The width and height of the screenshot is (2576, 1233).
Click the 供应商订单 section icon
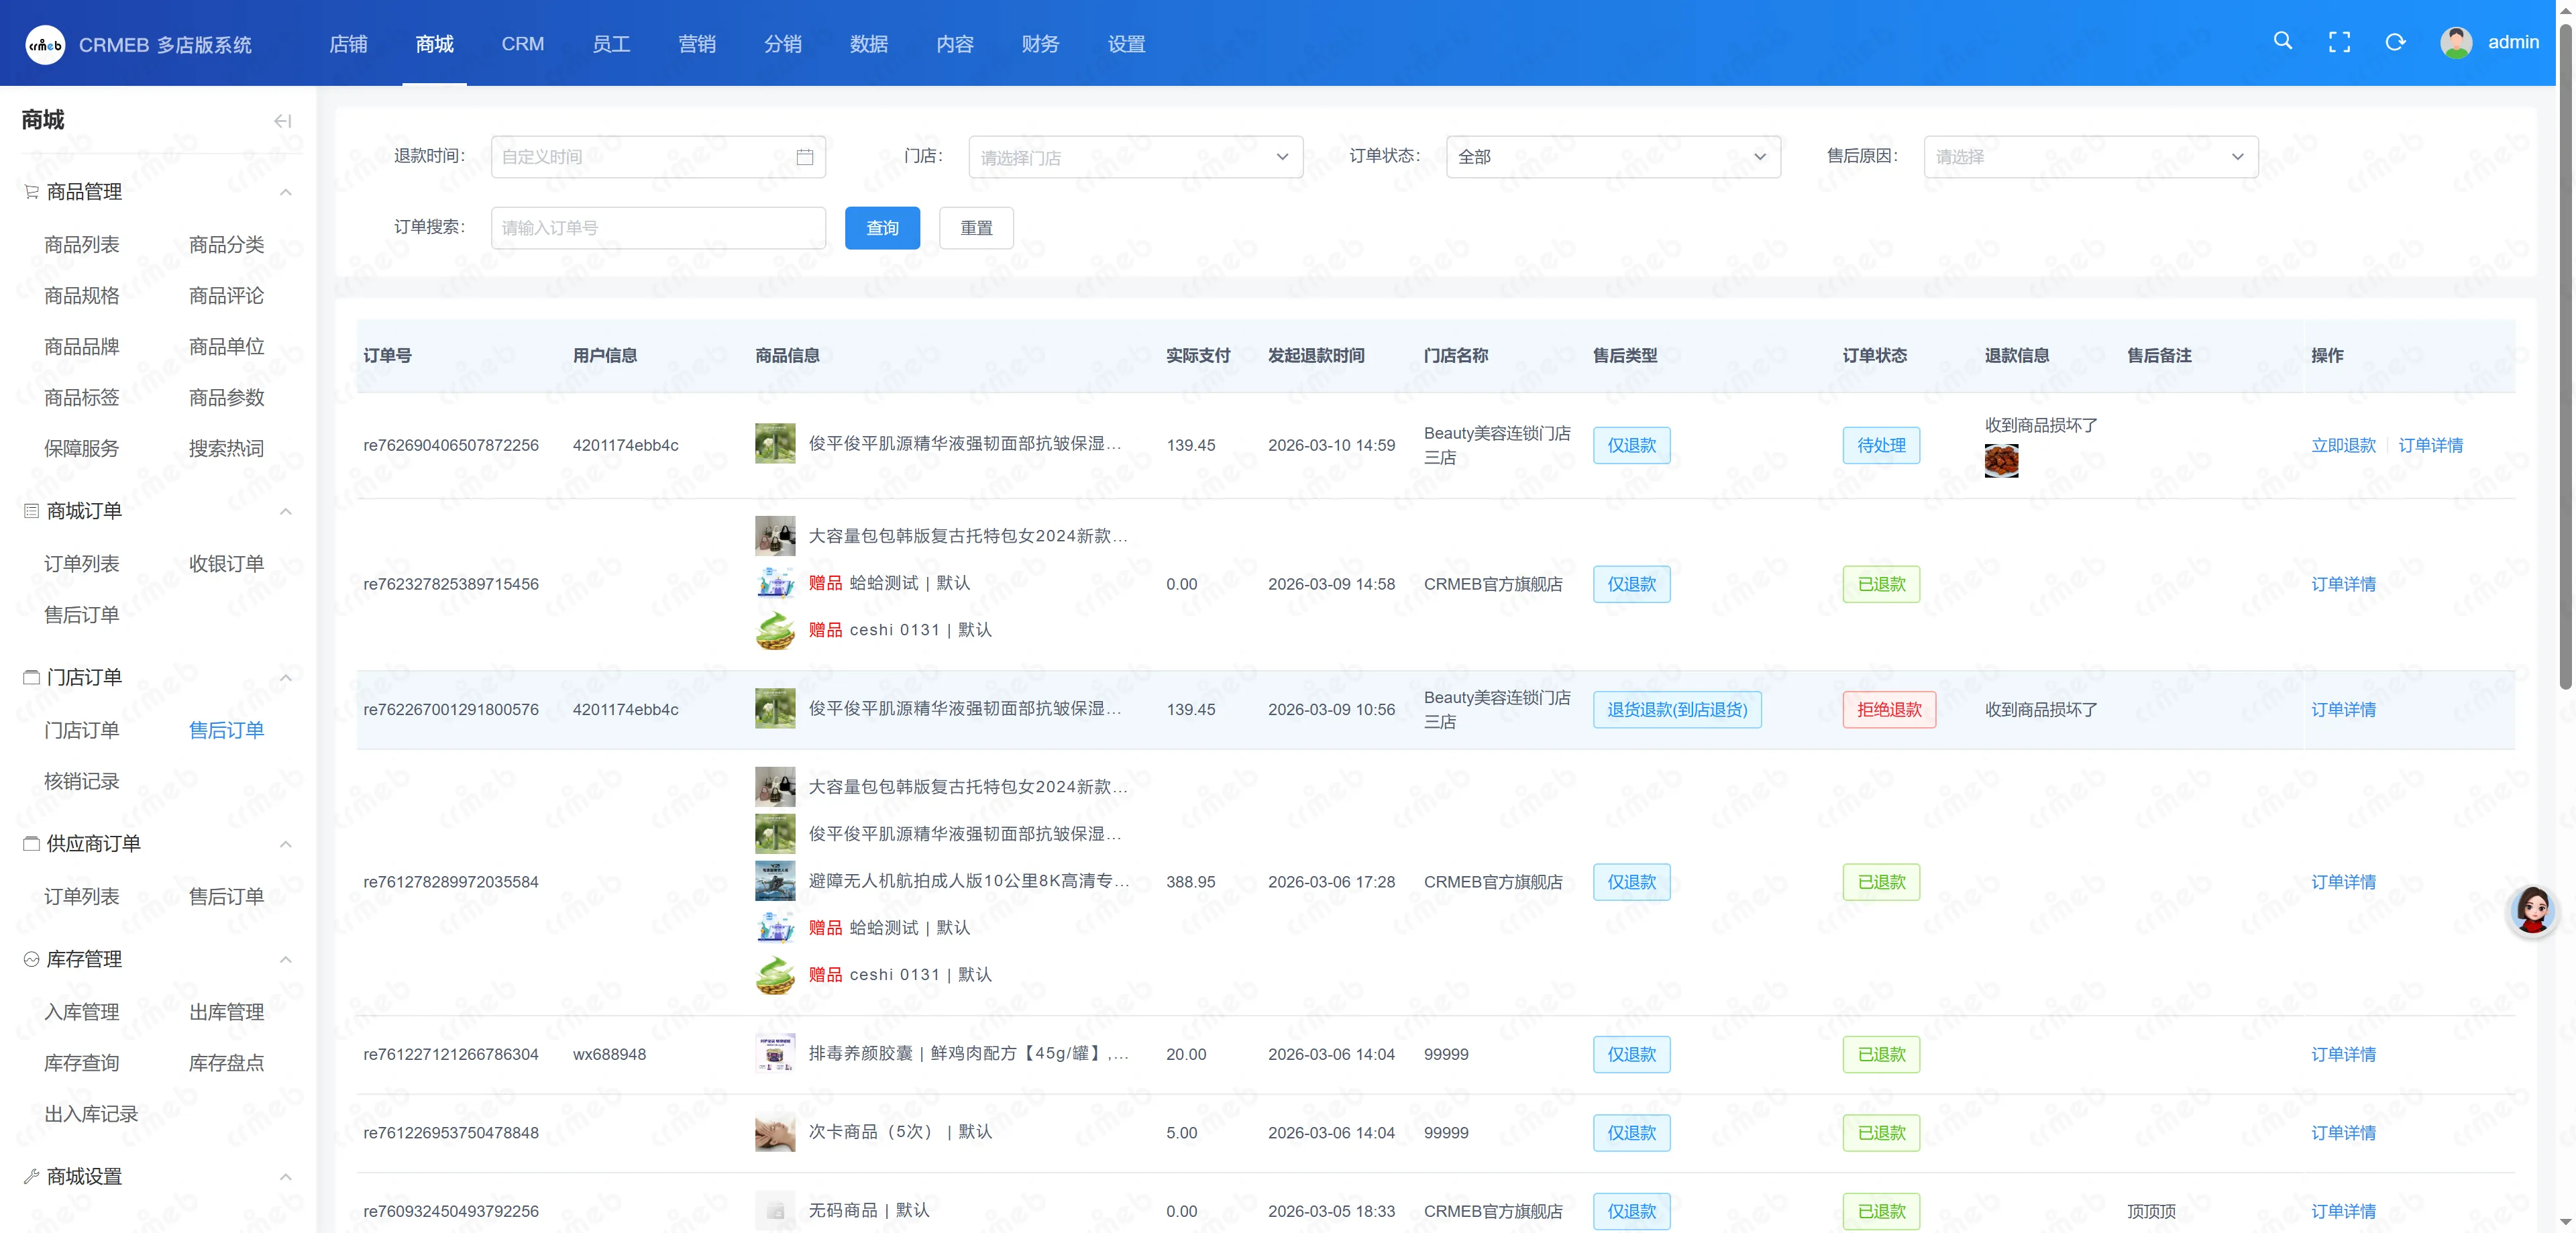point(31,843)
